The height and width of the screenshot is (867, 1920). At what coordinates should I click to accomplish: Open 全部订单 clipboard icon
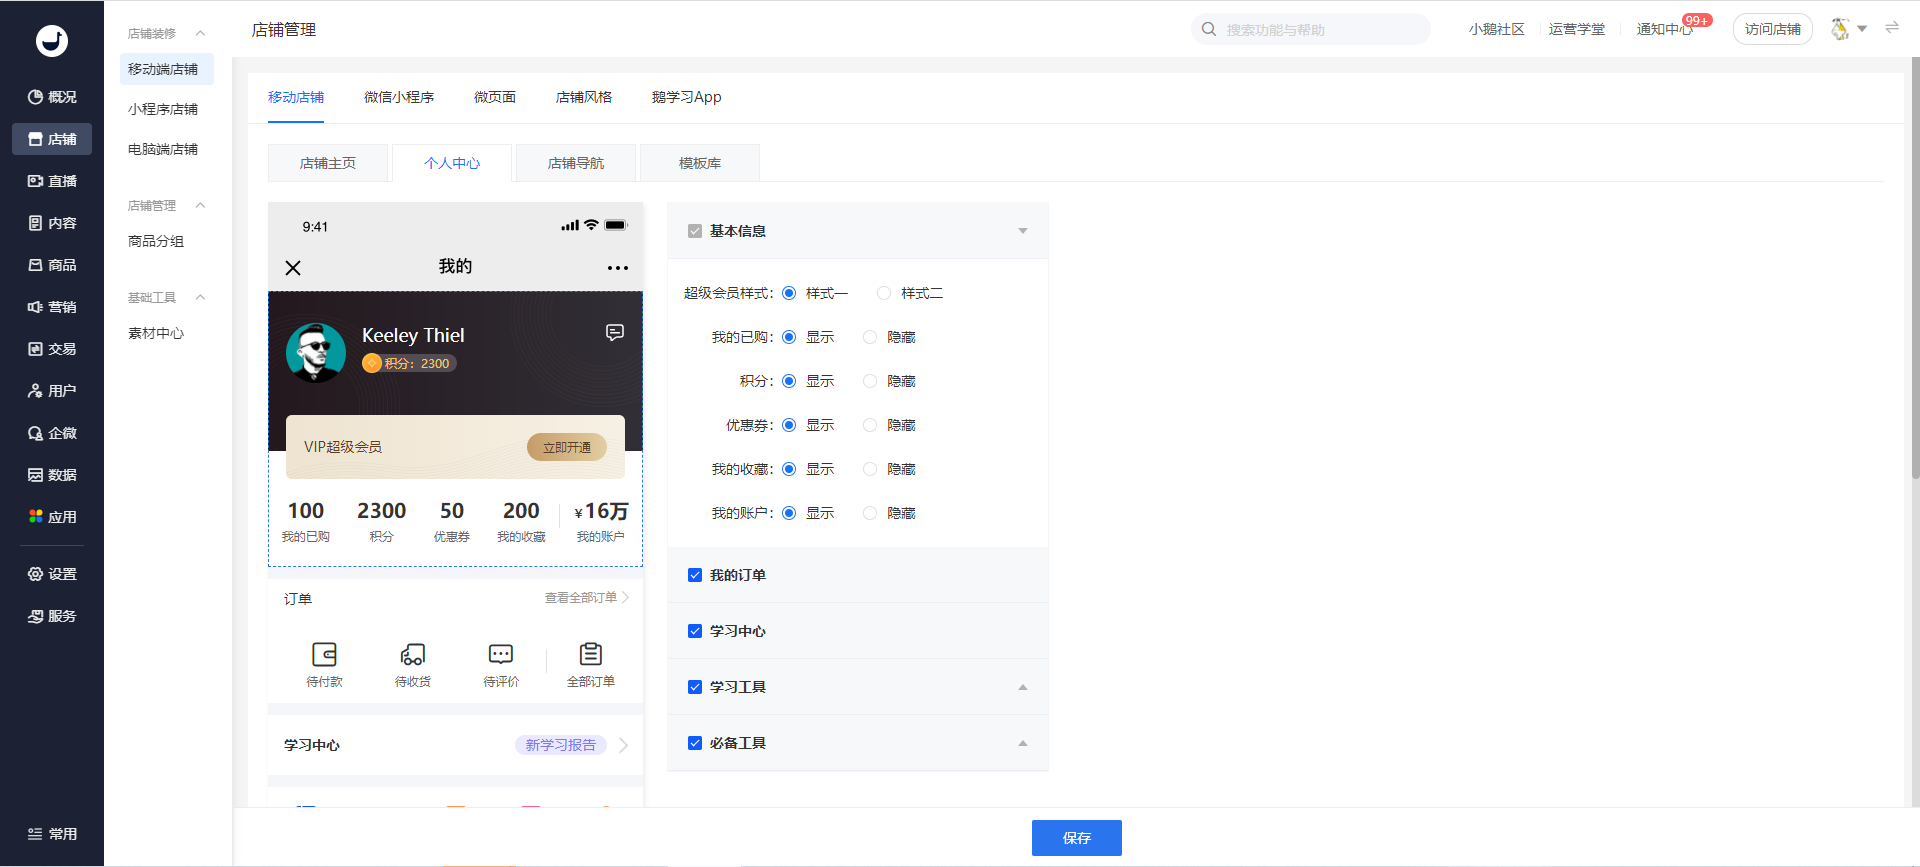[x=591, y=654]
